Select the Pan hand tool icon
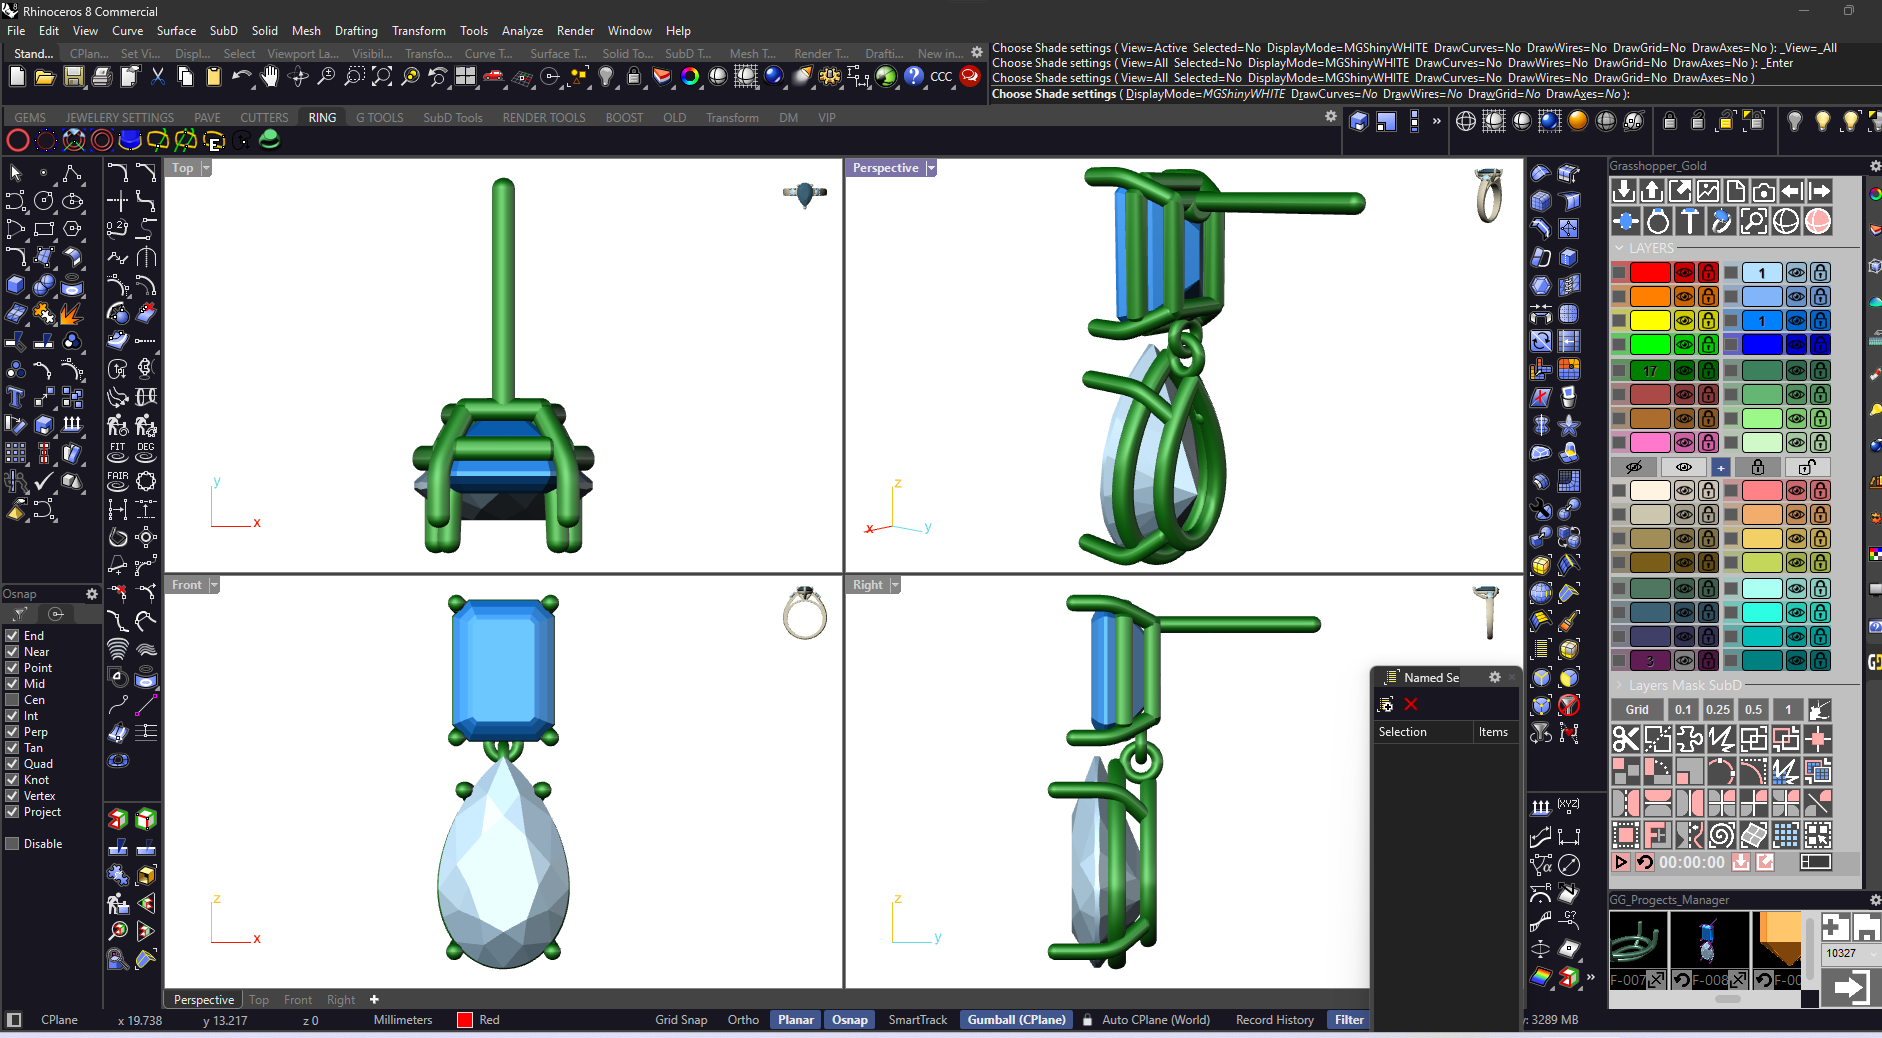This screenshot has width=1882, height=1038. click(270, 77)
